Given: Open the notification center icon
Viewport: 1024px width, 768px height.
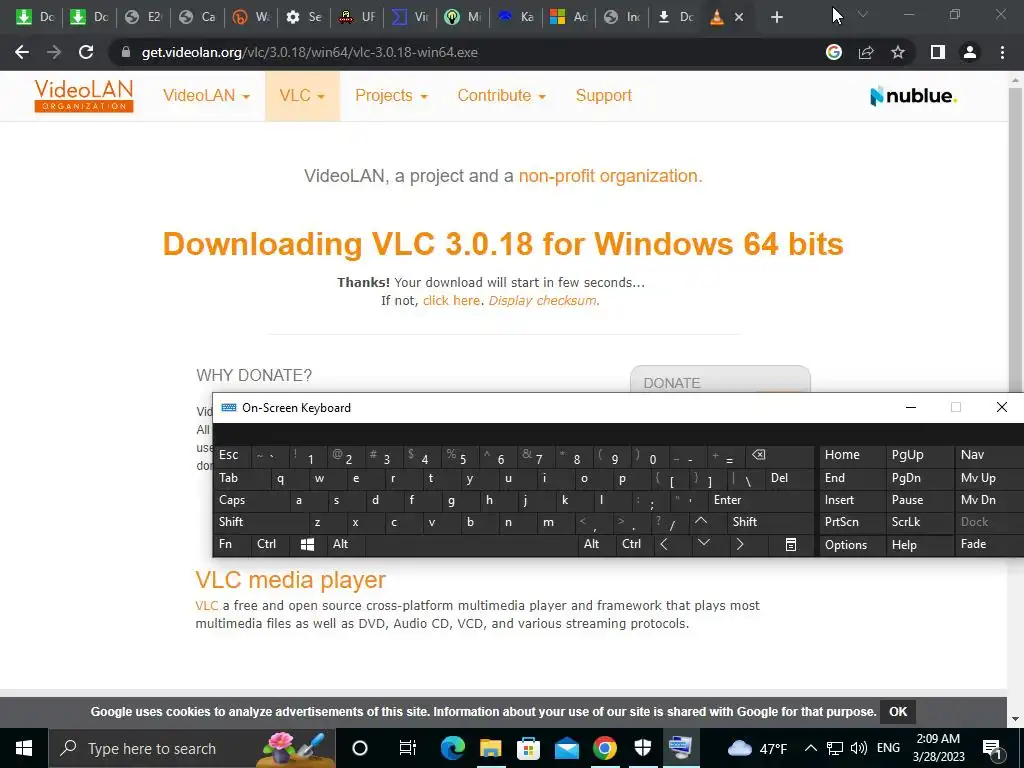Looking at the screenshot, I should tap(992, 748).
